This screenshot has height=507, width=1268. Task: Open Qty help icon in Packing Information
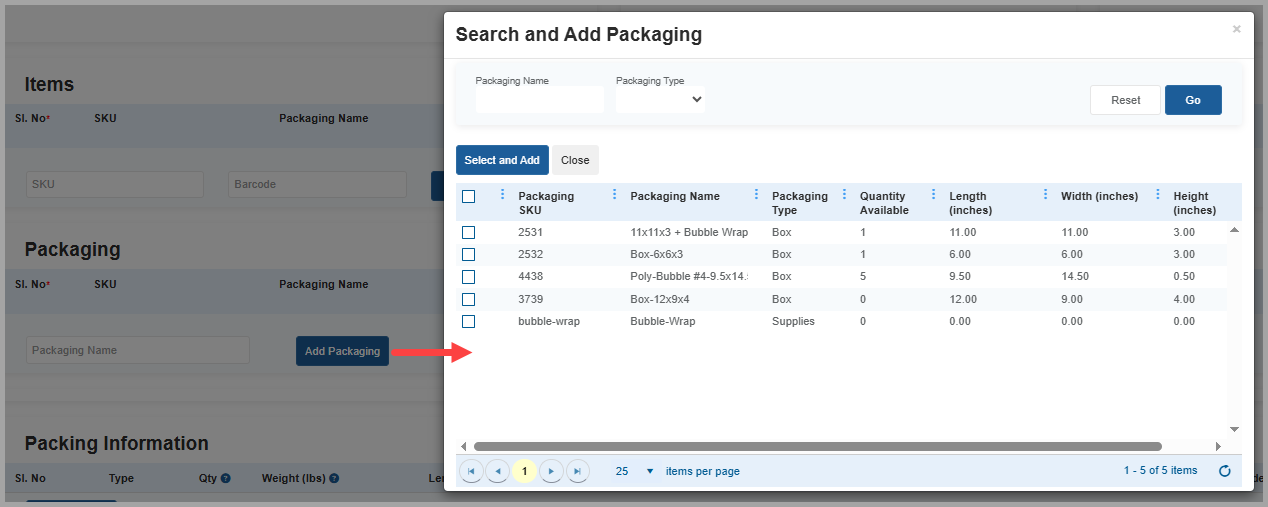pos(225,479)
